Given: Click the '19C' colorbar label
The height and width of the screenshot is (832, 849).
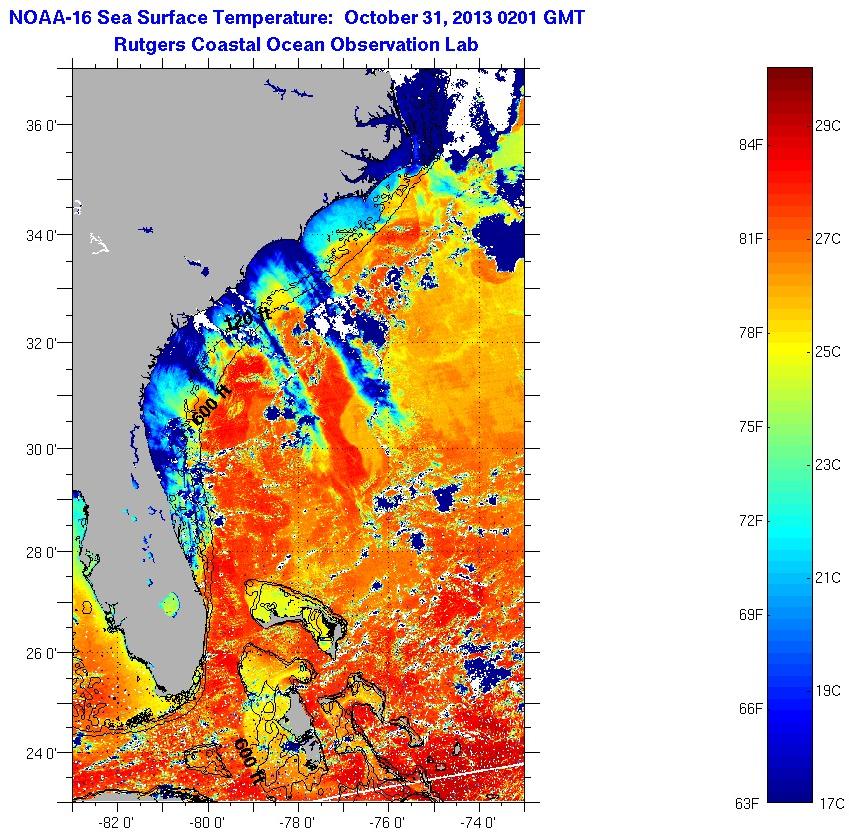Looking at the screenshot, I should tap(828, 691).
